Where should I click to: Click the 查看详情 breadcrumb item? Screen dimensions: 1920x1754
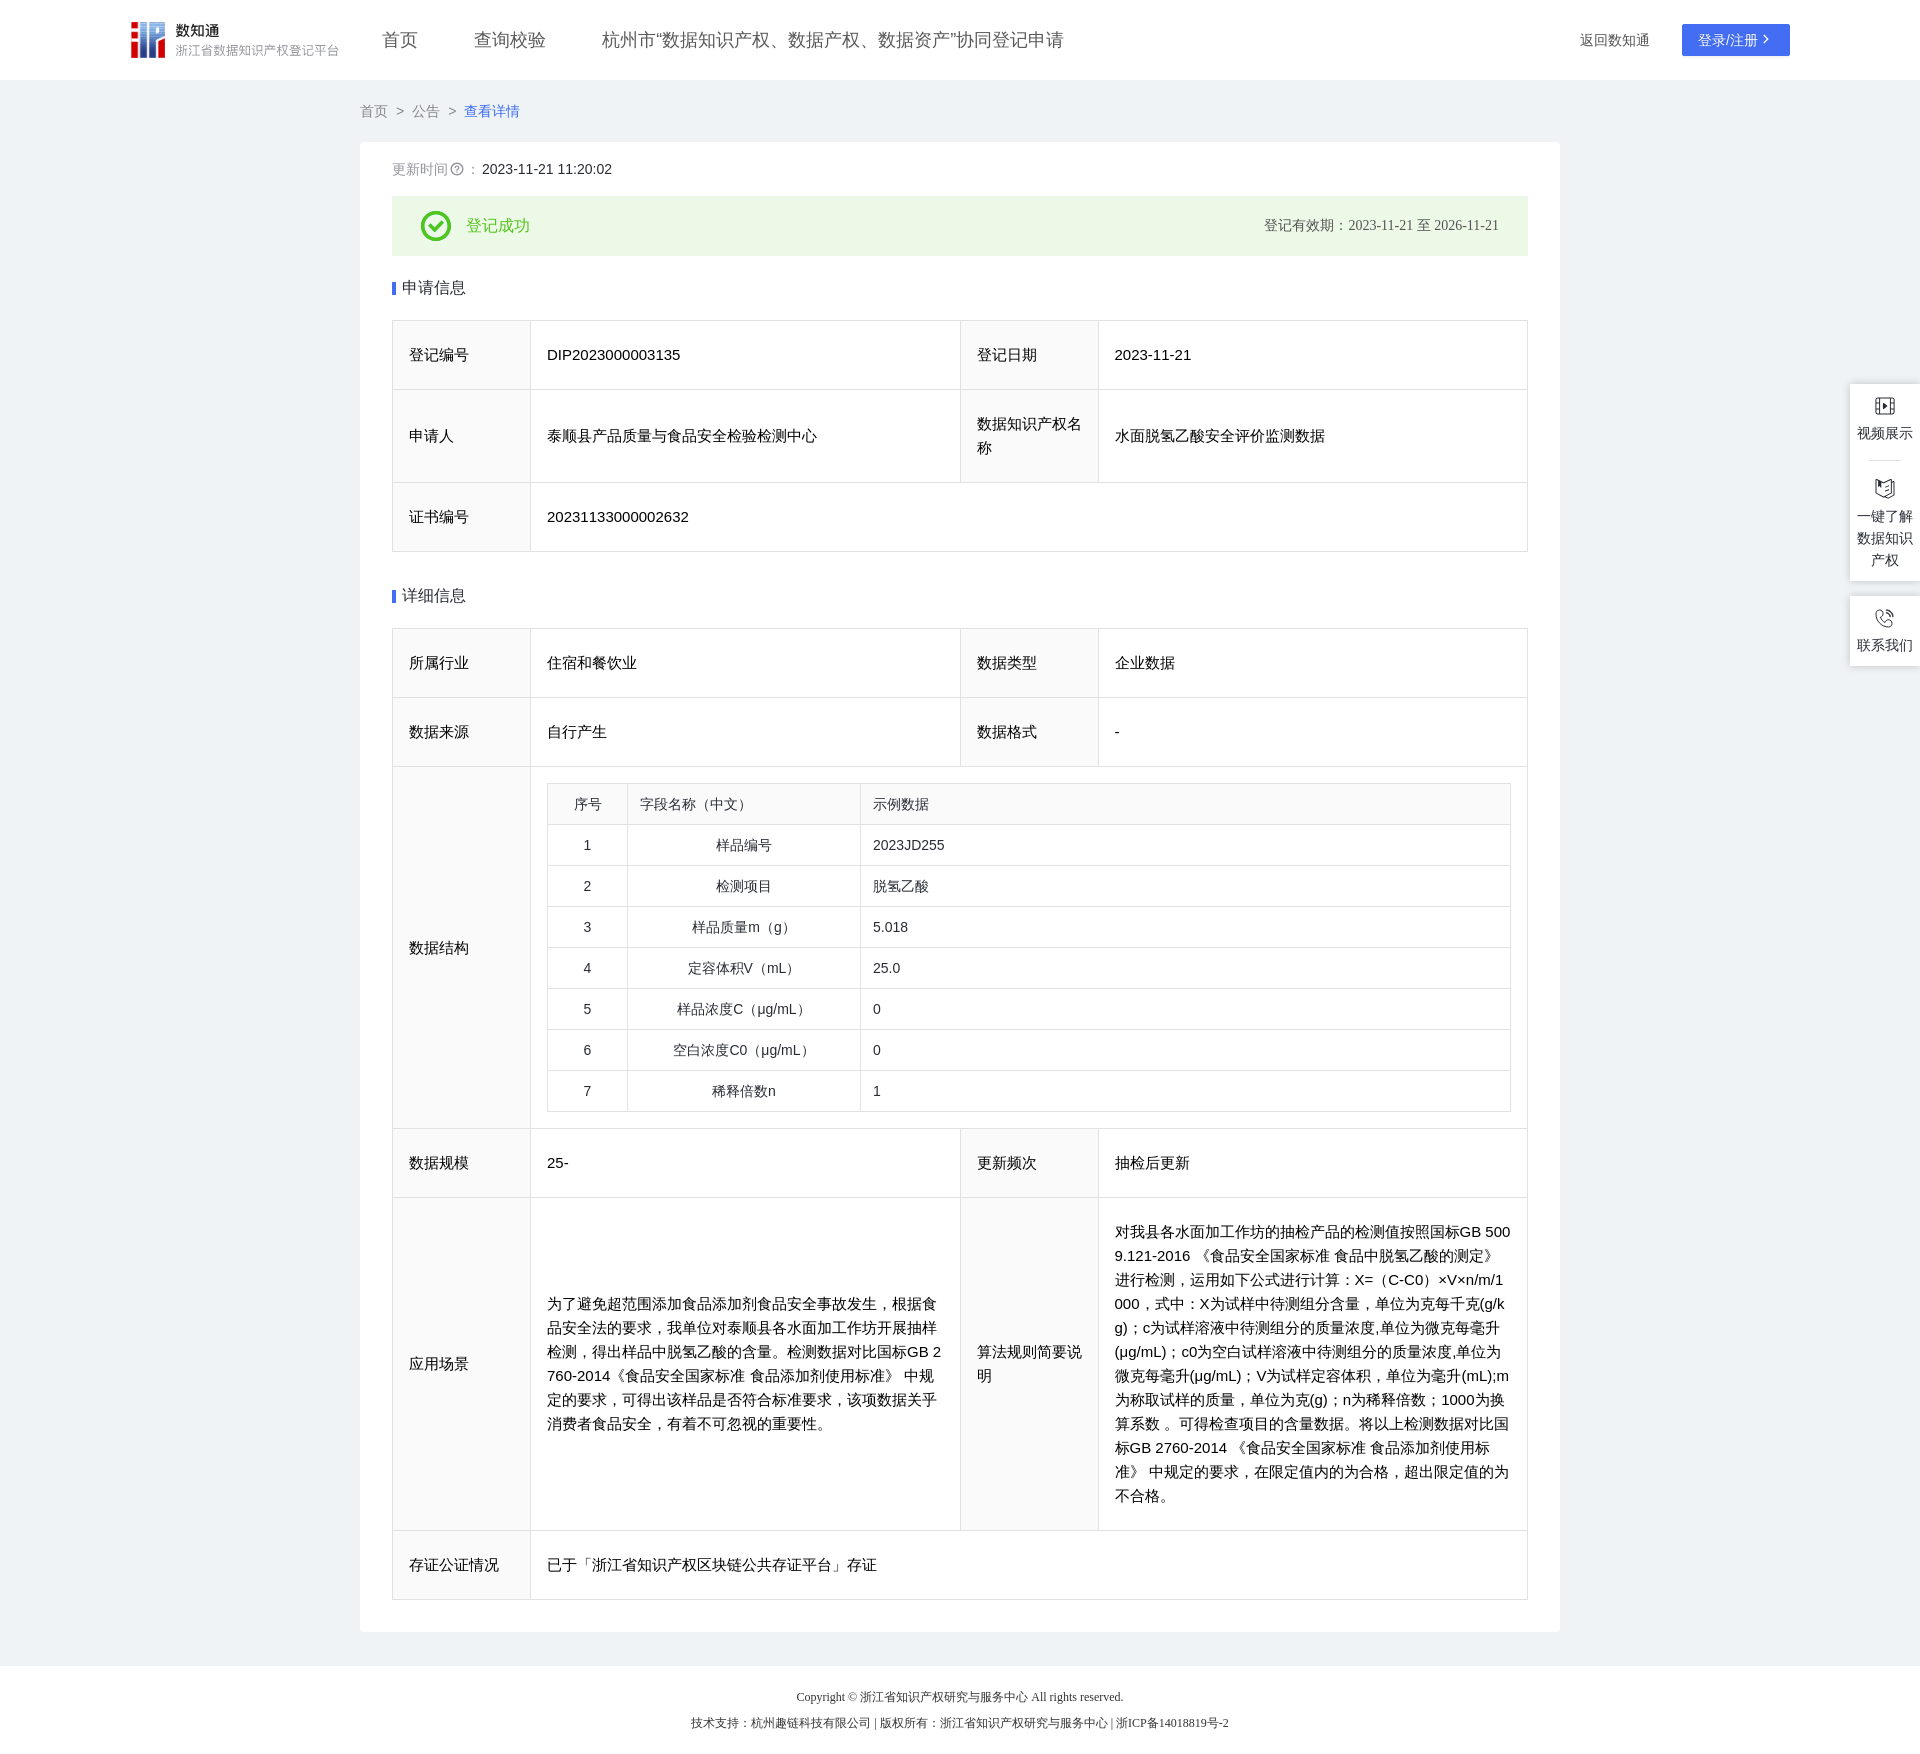(492, 111)
